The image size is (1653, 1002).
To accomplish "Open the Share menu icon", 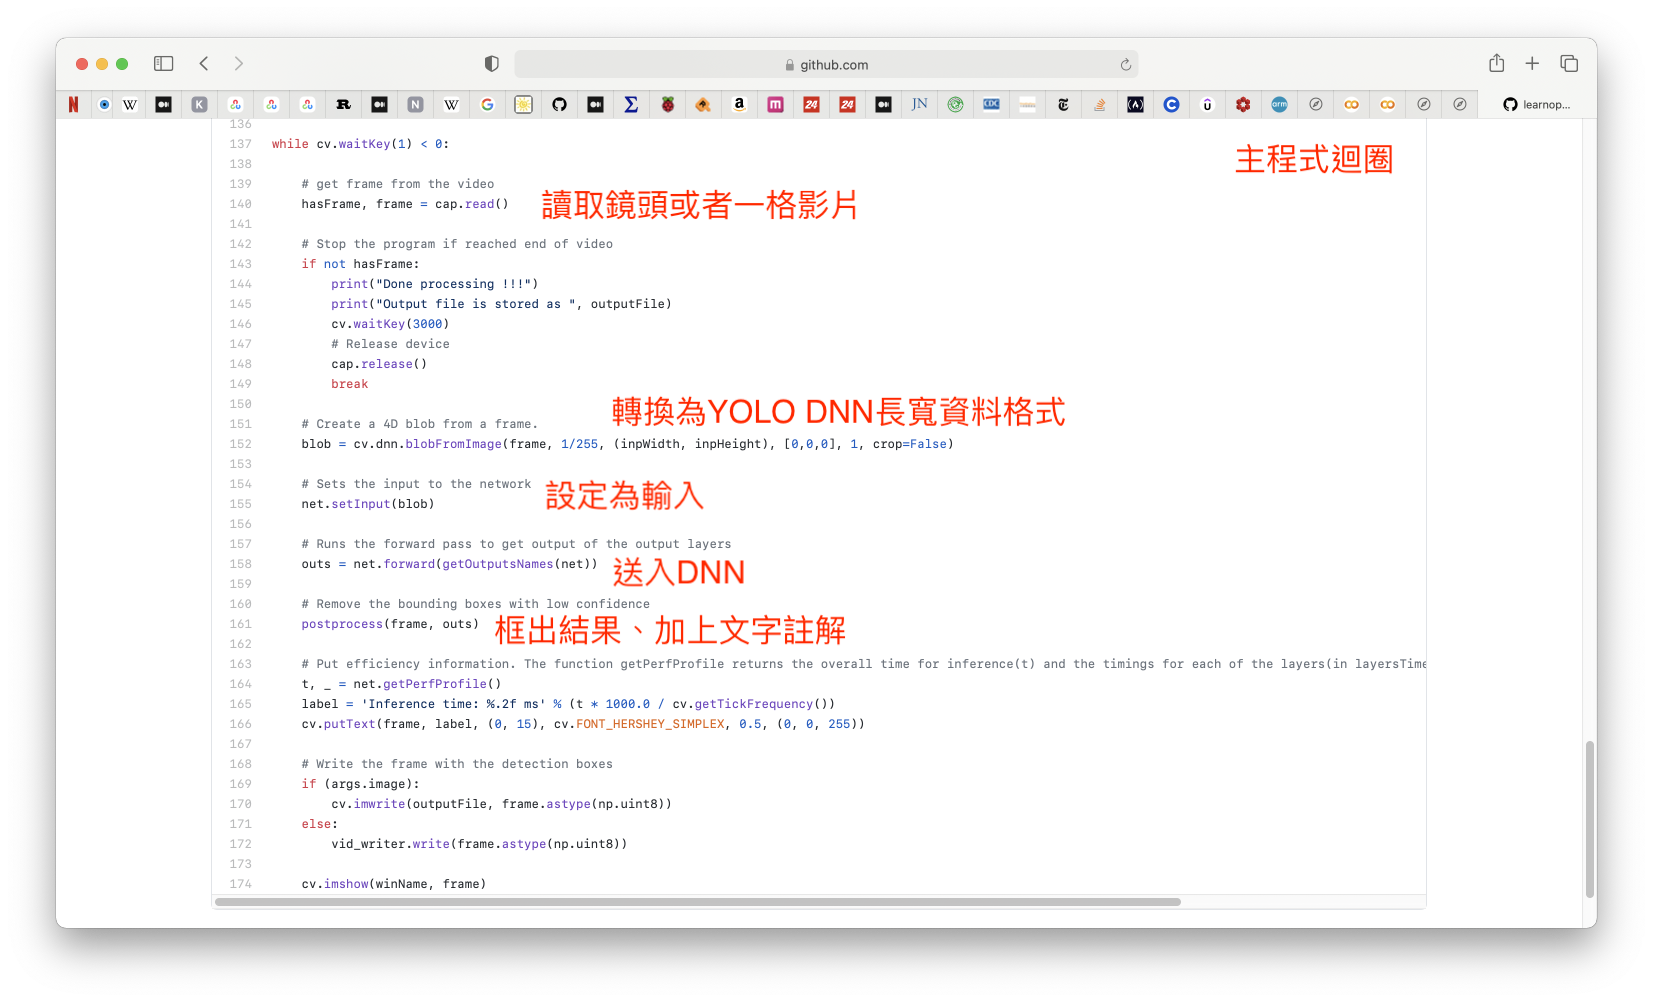I will tap(1496, 63).
